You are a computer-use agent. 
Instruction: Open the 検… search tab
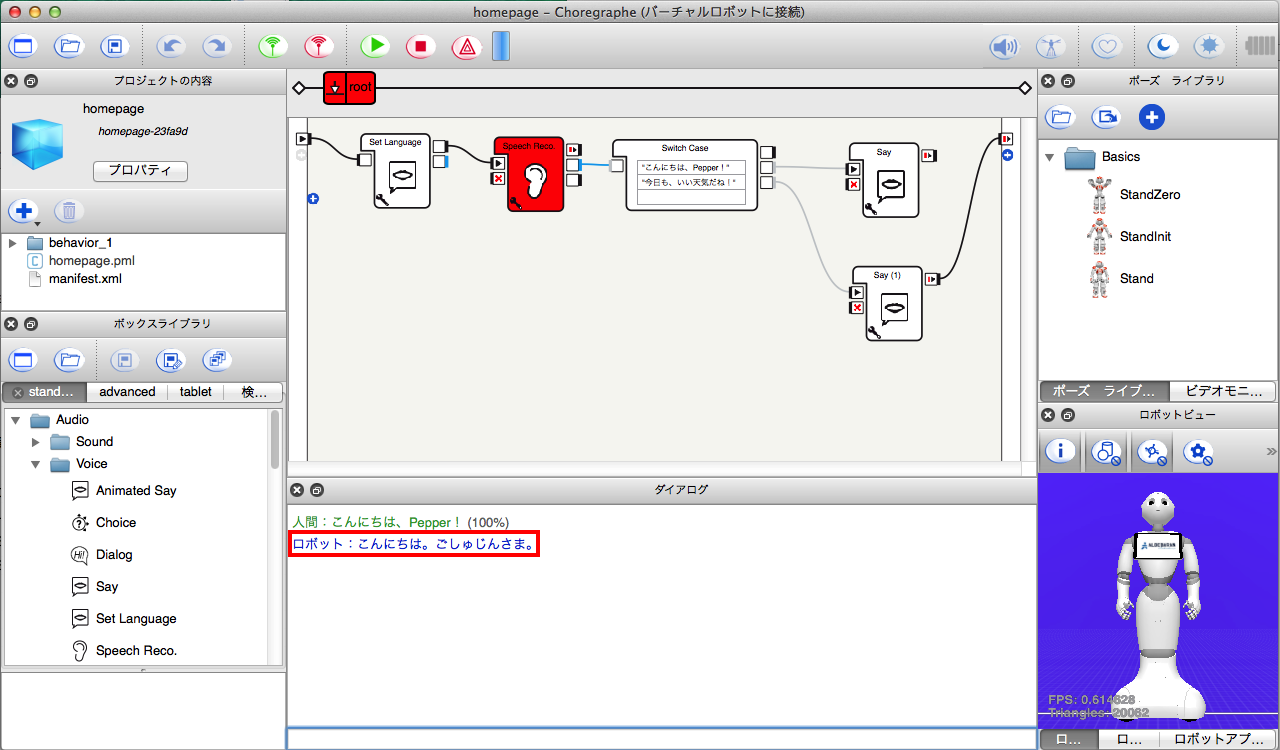click(254, 392)
